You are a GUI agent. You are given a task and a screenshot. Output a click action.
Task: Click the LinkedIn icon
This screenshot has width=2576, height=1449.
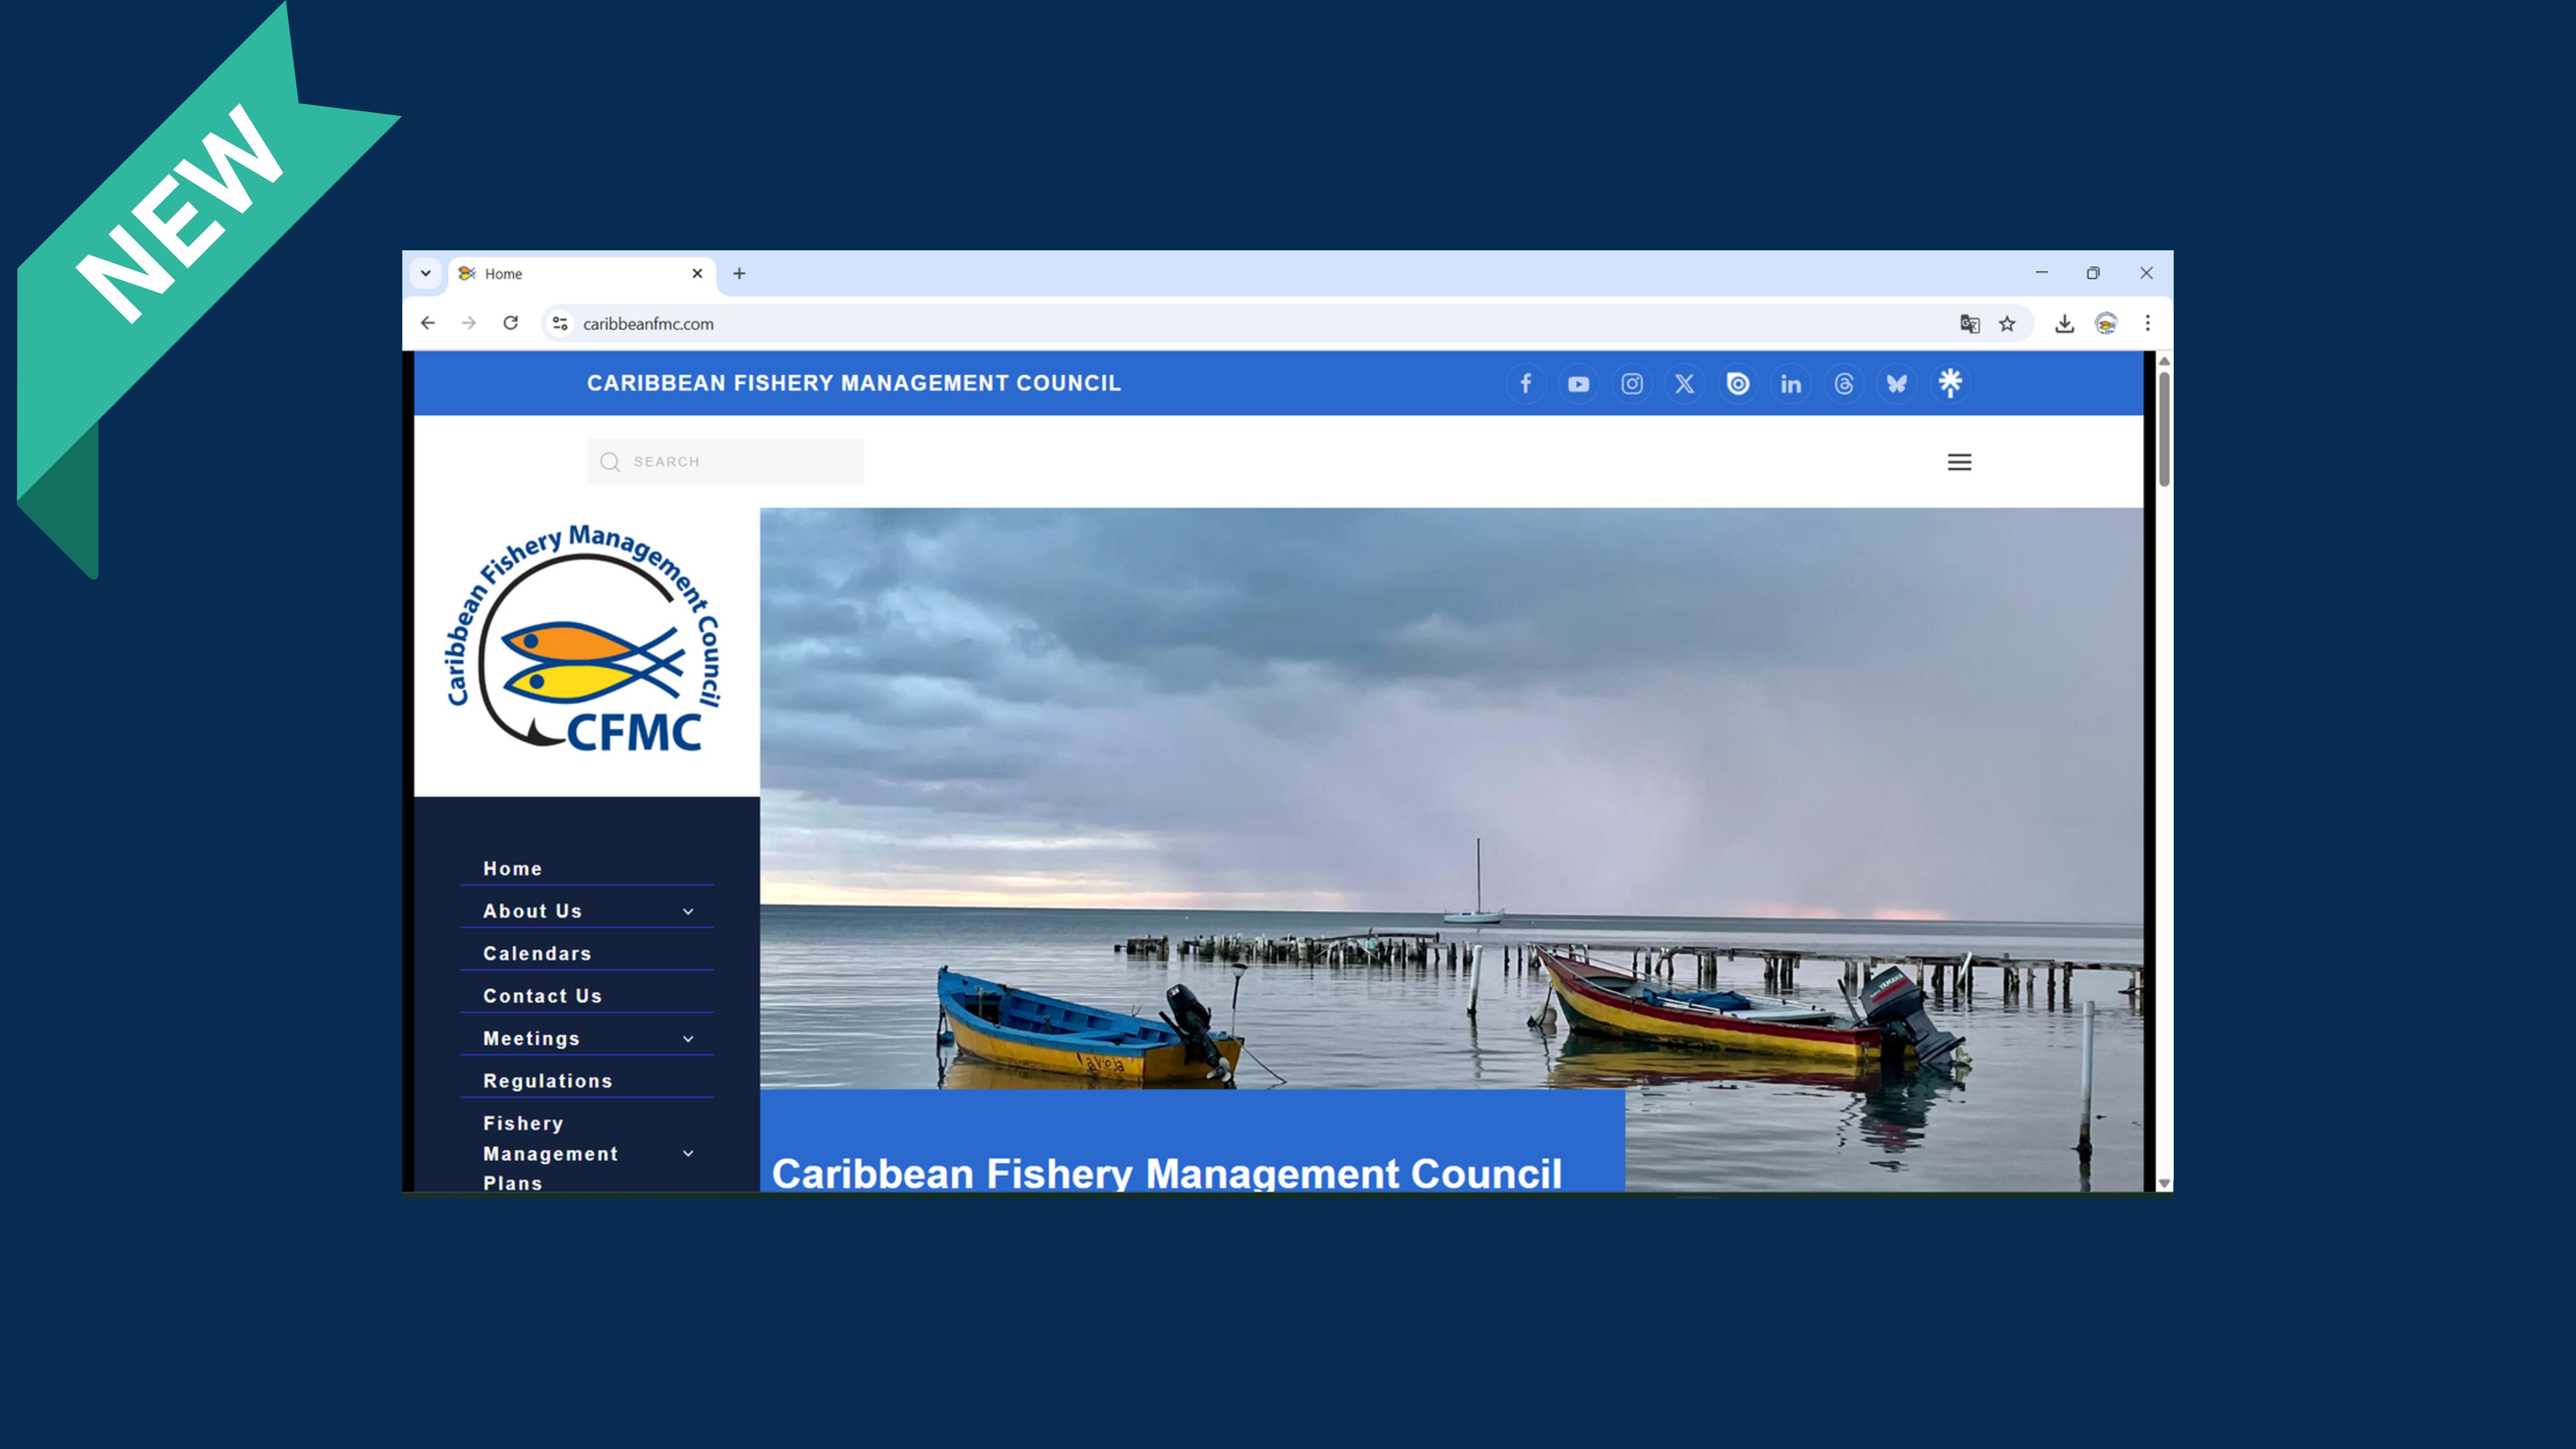(1791, 384)
